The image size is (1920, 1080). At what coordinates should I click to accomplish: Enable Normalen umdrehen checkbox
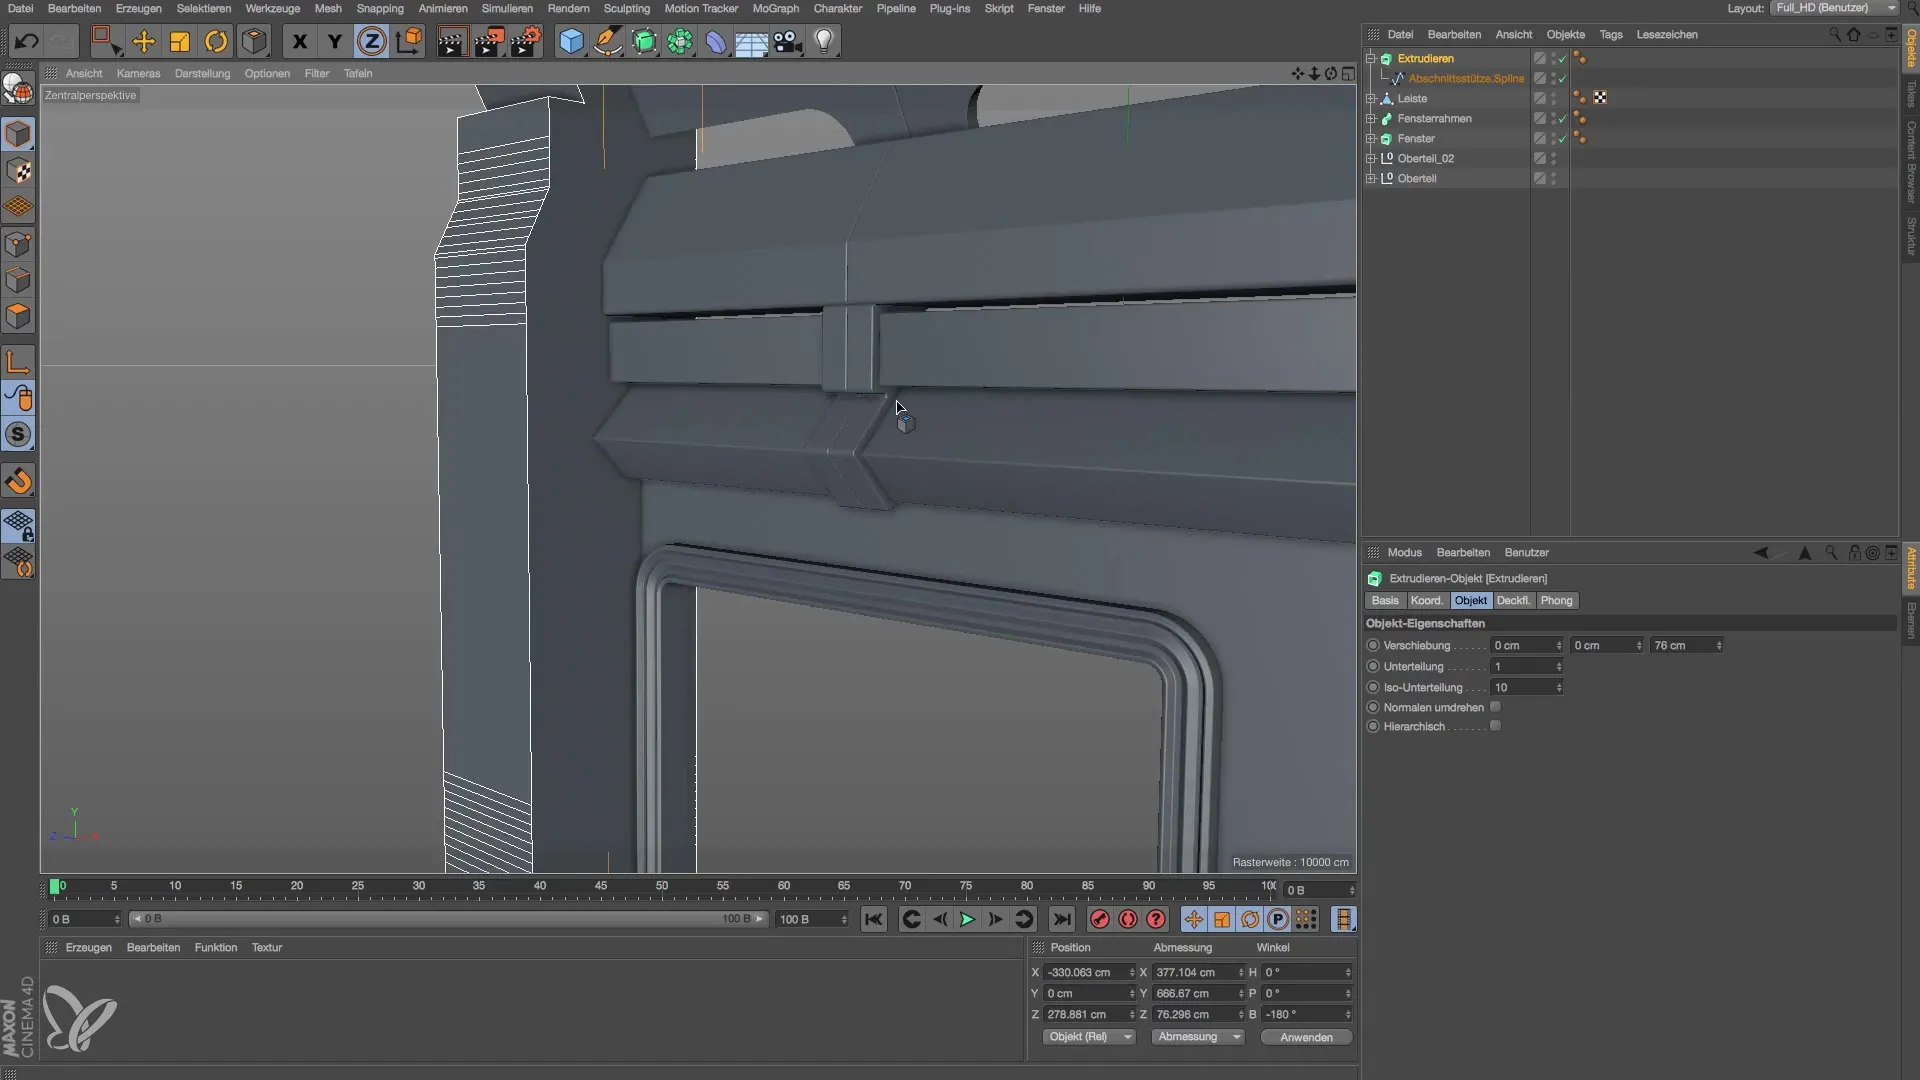1495,707
